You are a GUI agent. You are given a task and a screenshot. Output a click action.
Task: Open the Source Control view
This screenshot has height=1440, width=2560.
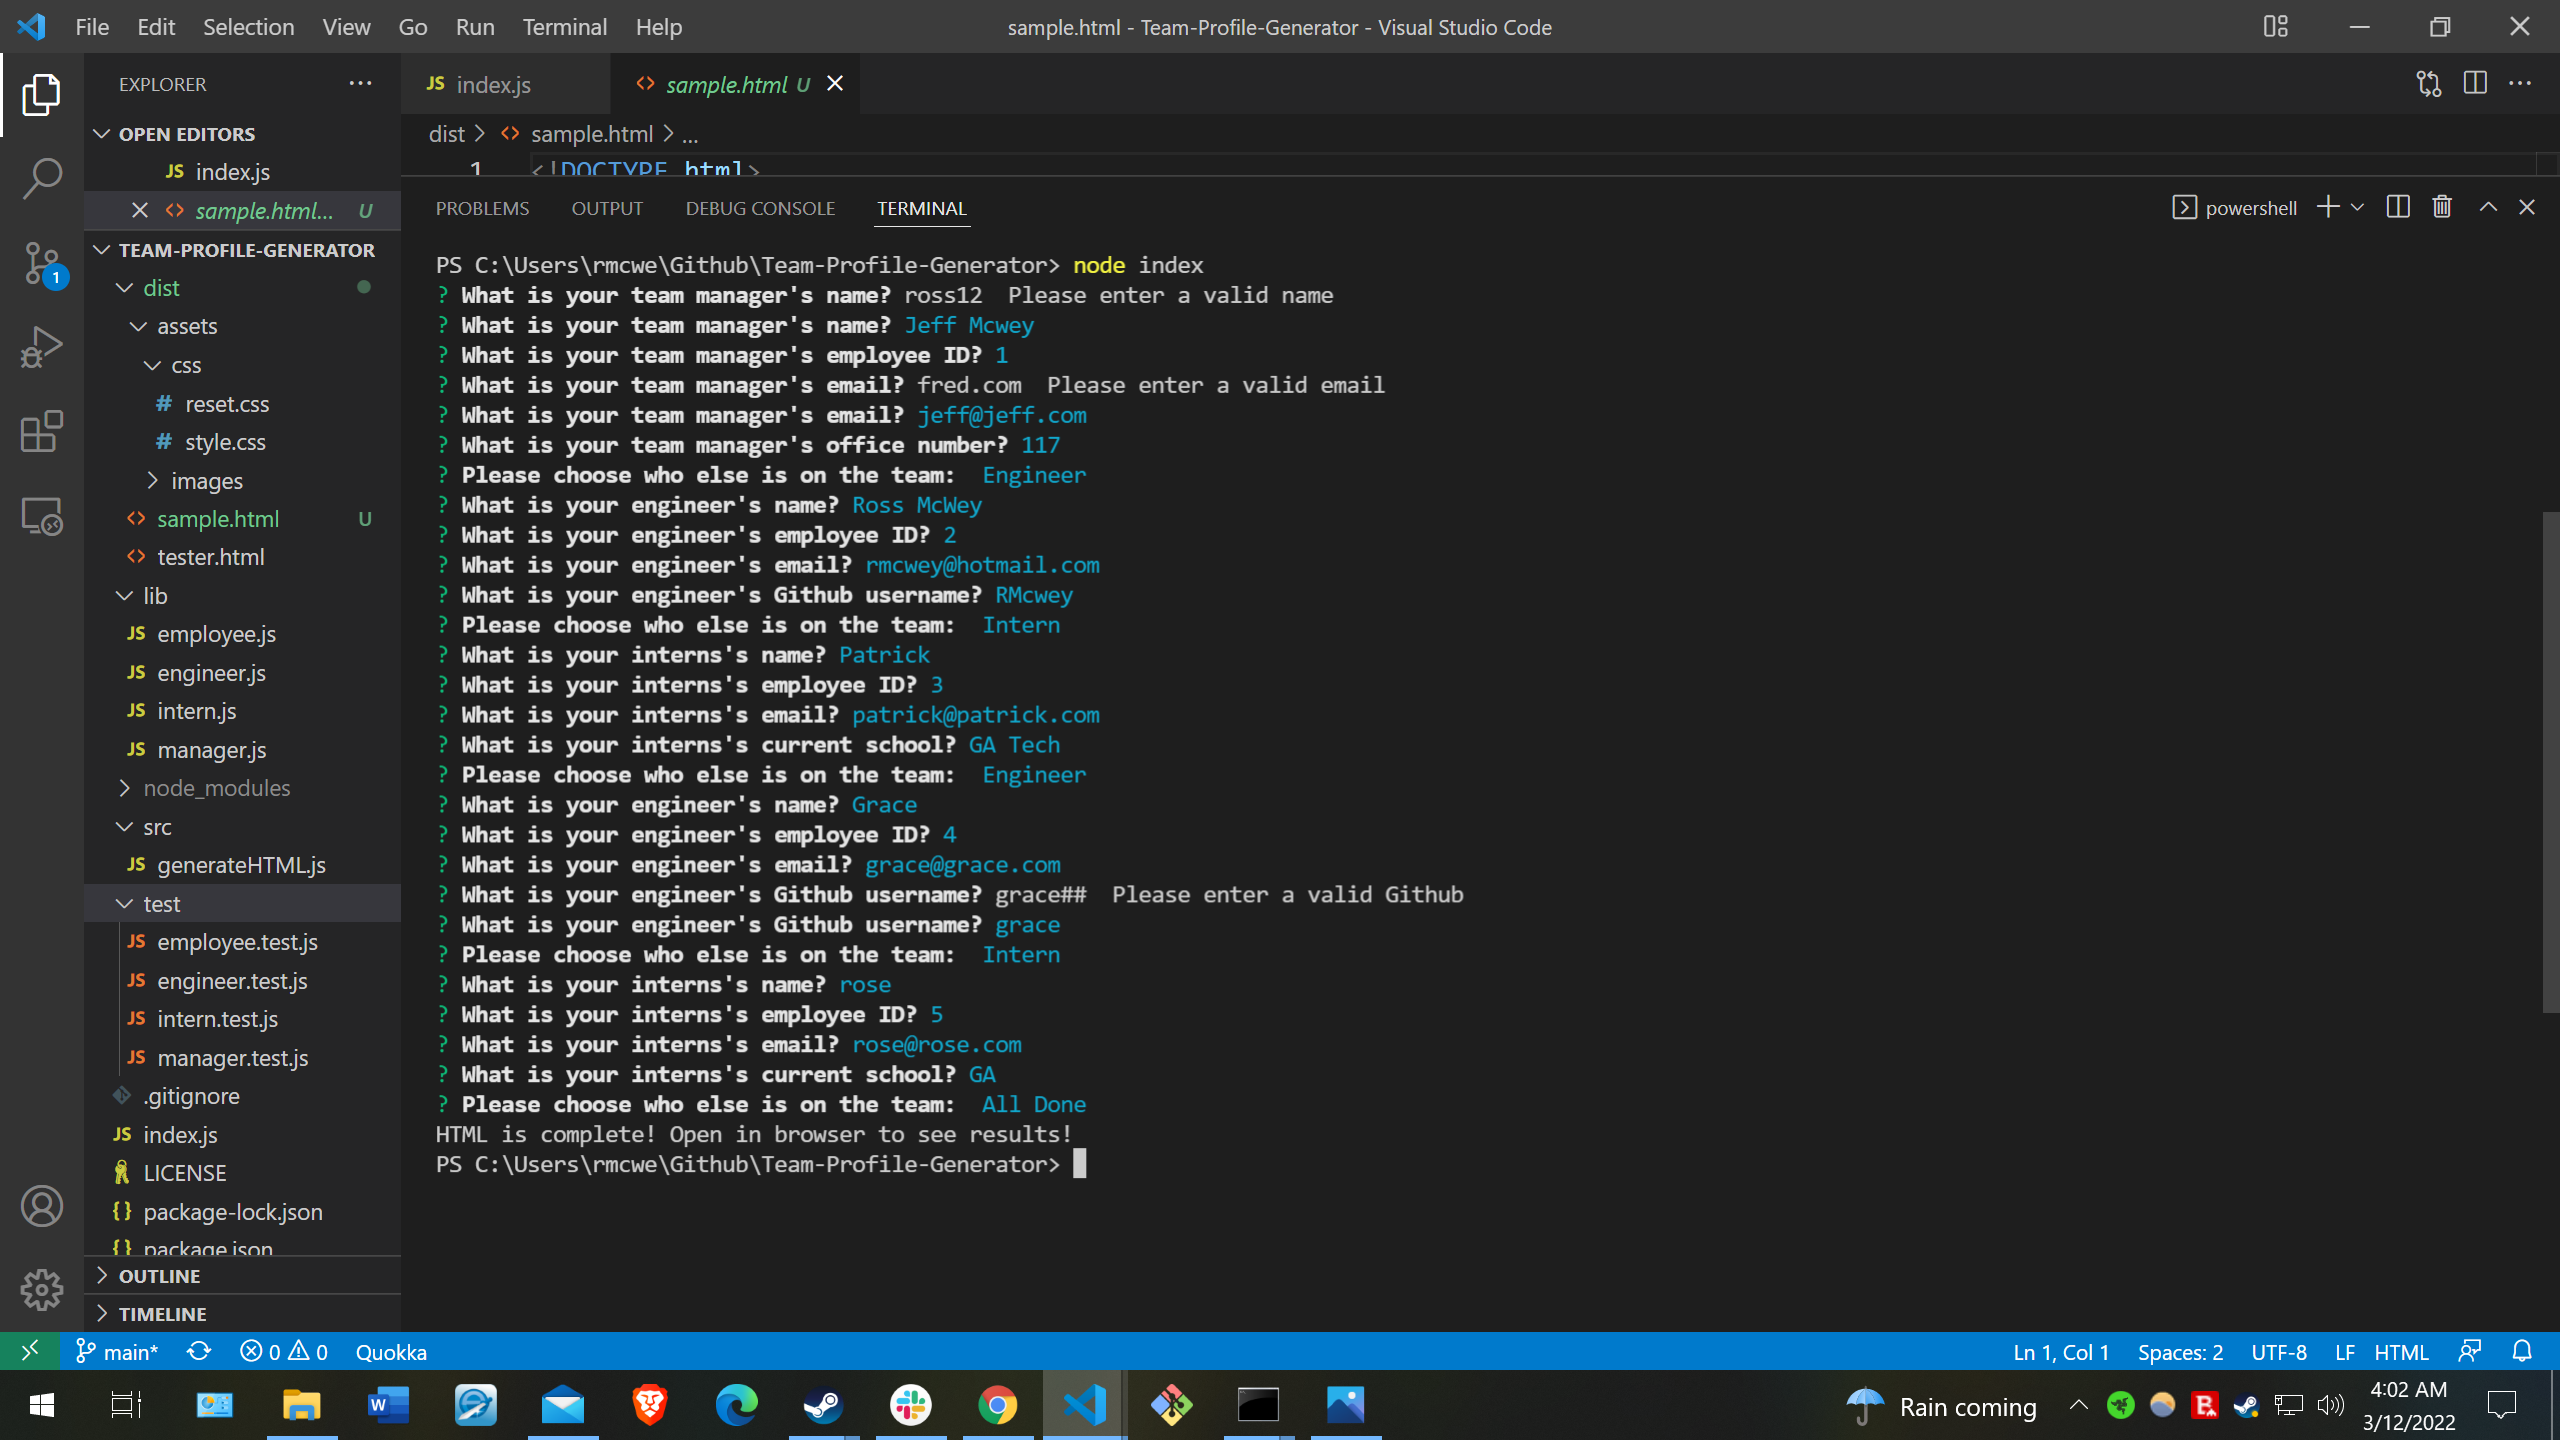pos(41,262)
